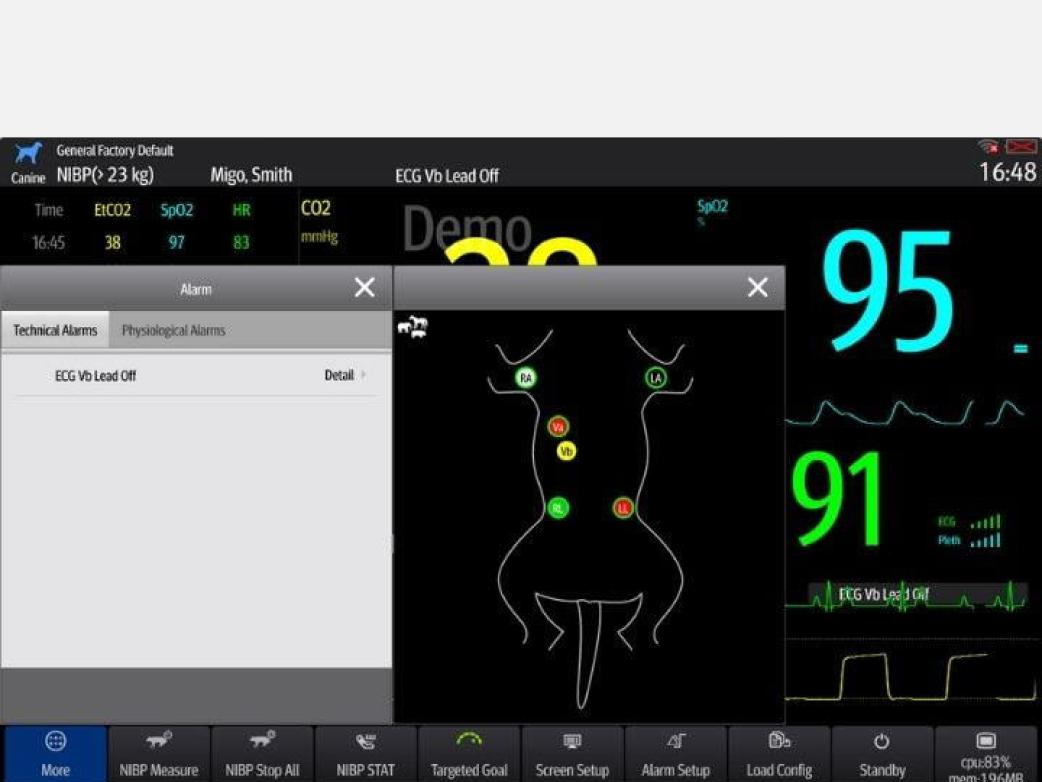Open Alarm Setup

tap(676, 753)
